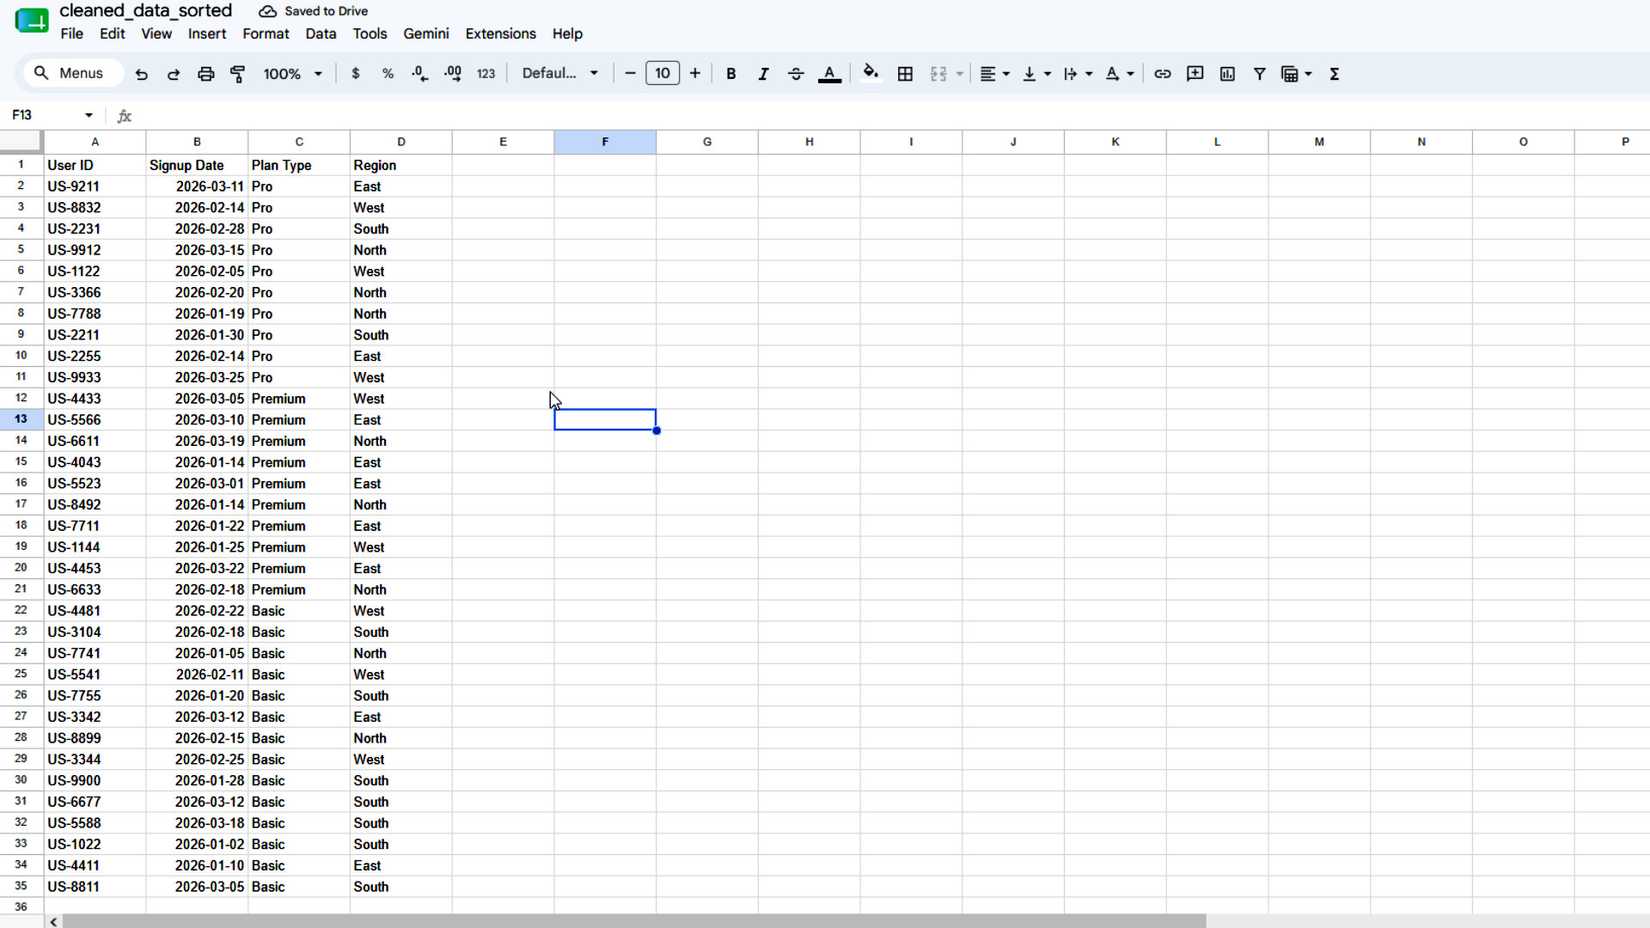1650x928 pixels.
Task: Insert link icon
Action: [1162, 74]
